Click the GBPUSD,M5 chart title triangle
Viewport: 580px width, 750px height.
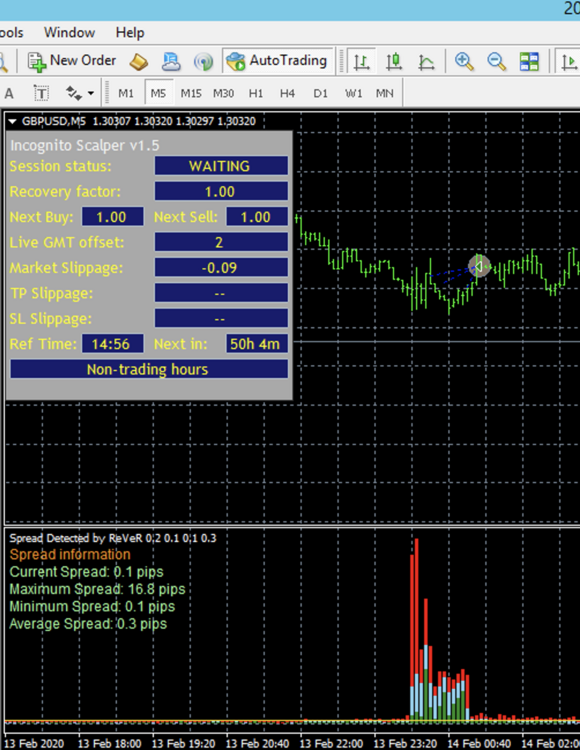[x=12, y=121]
